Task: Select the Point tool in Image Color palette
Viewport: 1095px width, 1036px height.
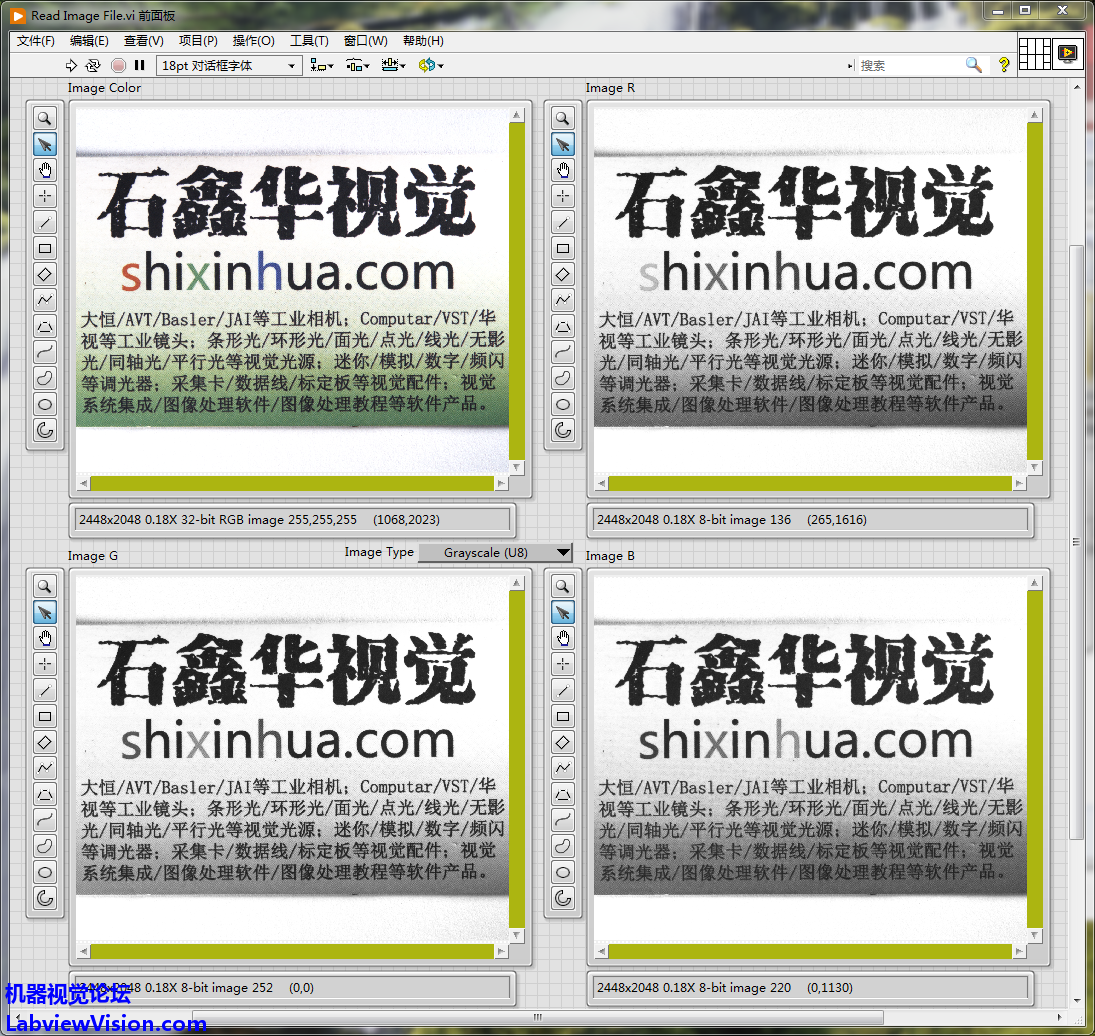Action: click(45, 196)
